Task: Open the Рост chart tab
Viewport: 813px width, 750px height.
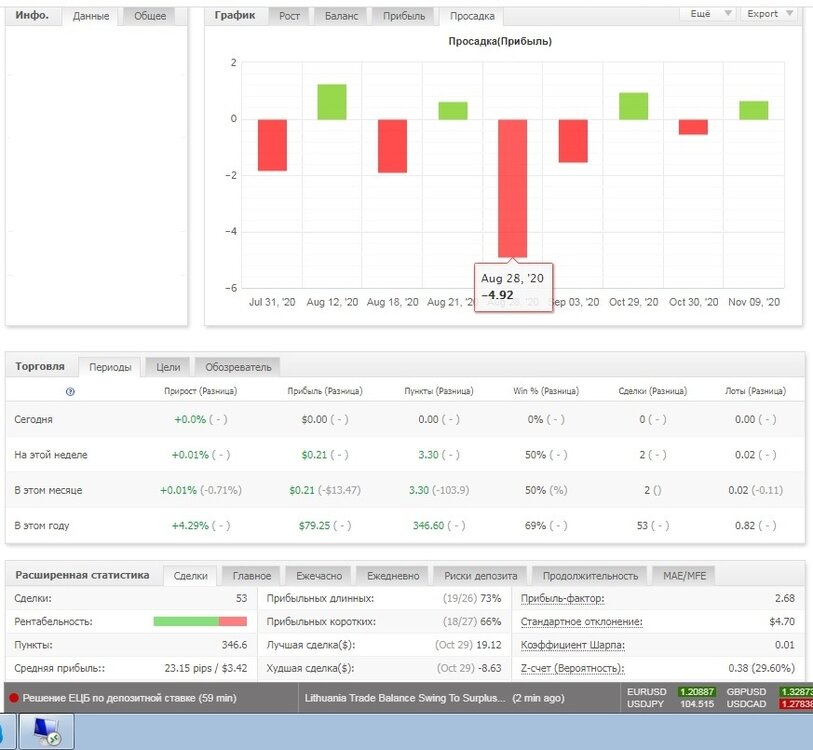Action: click(289, 16)
